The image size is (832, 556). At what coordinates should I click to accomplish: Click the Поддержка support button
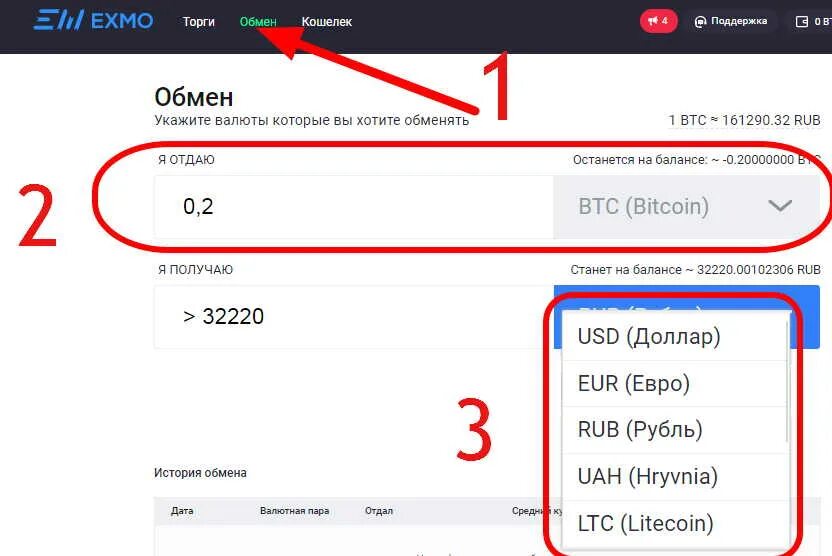pos(731,21)
